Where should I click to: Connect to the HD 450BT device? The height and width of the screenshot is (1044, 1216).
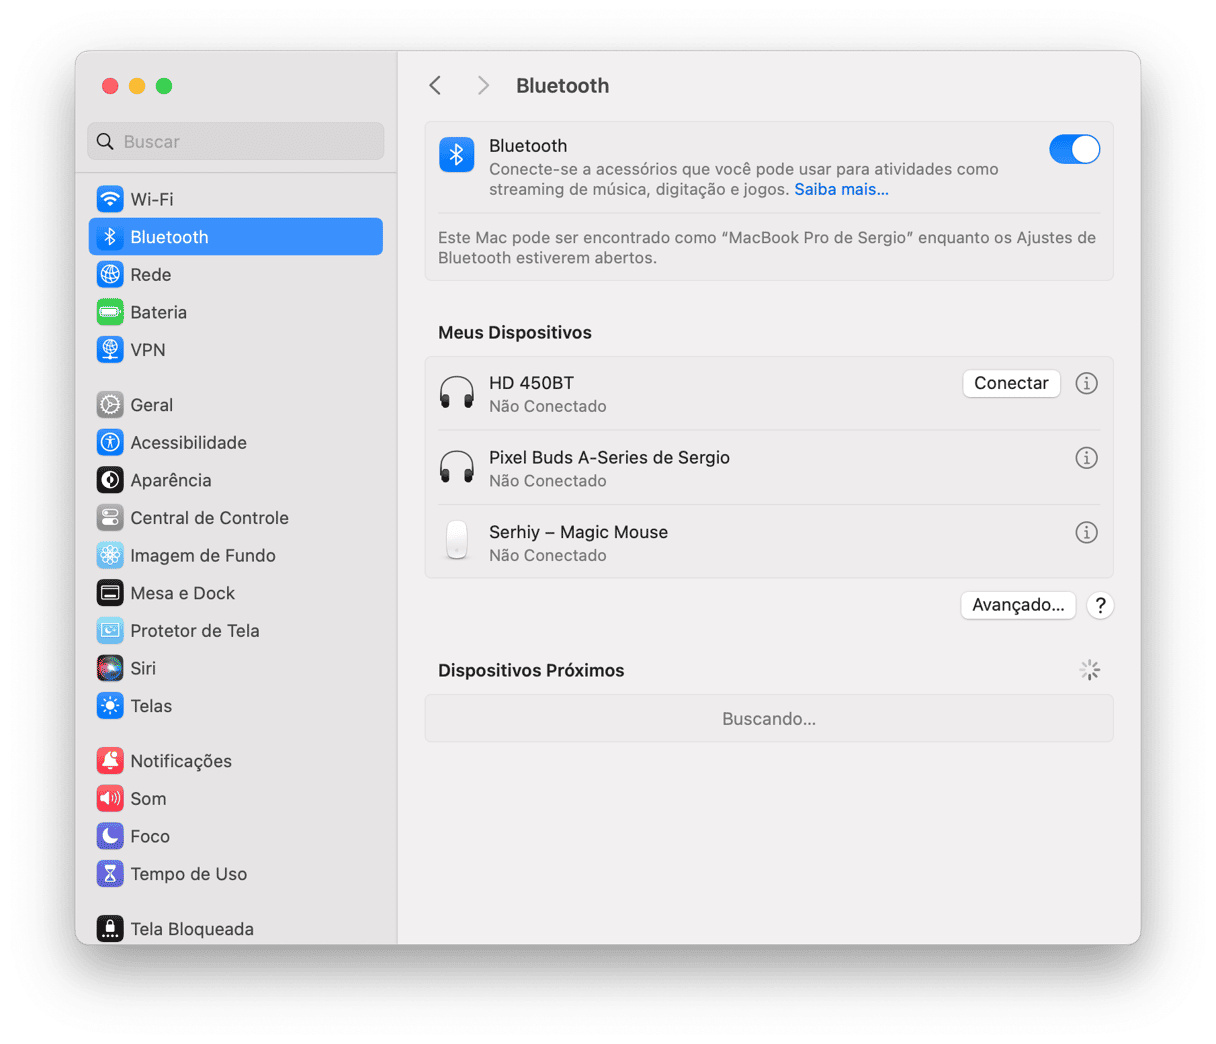pyautogui.click(x=1011, y=383)
